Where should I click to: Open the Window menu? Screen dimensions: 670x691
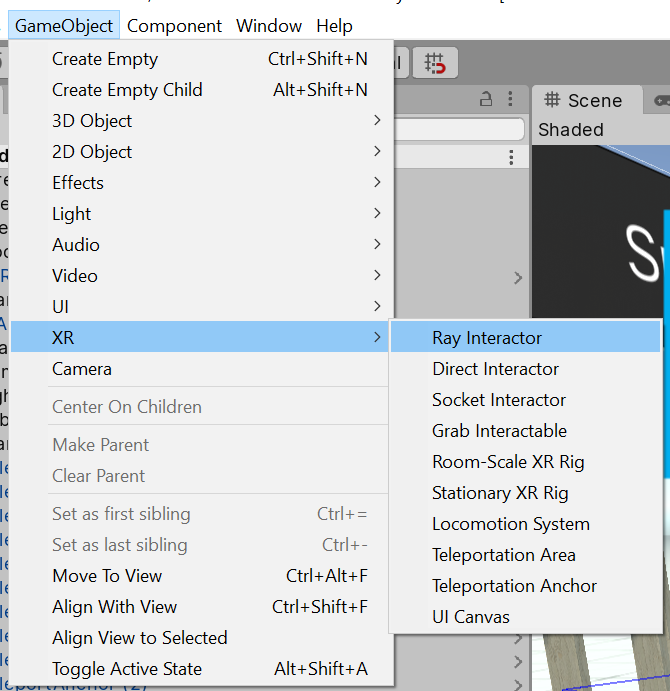click(269, 26)
